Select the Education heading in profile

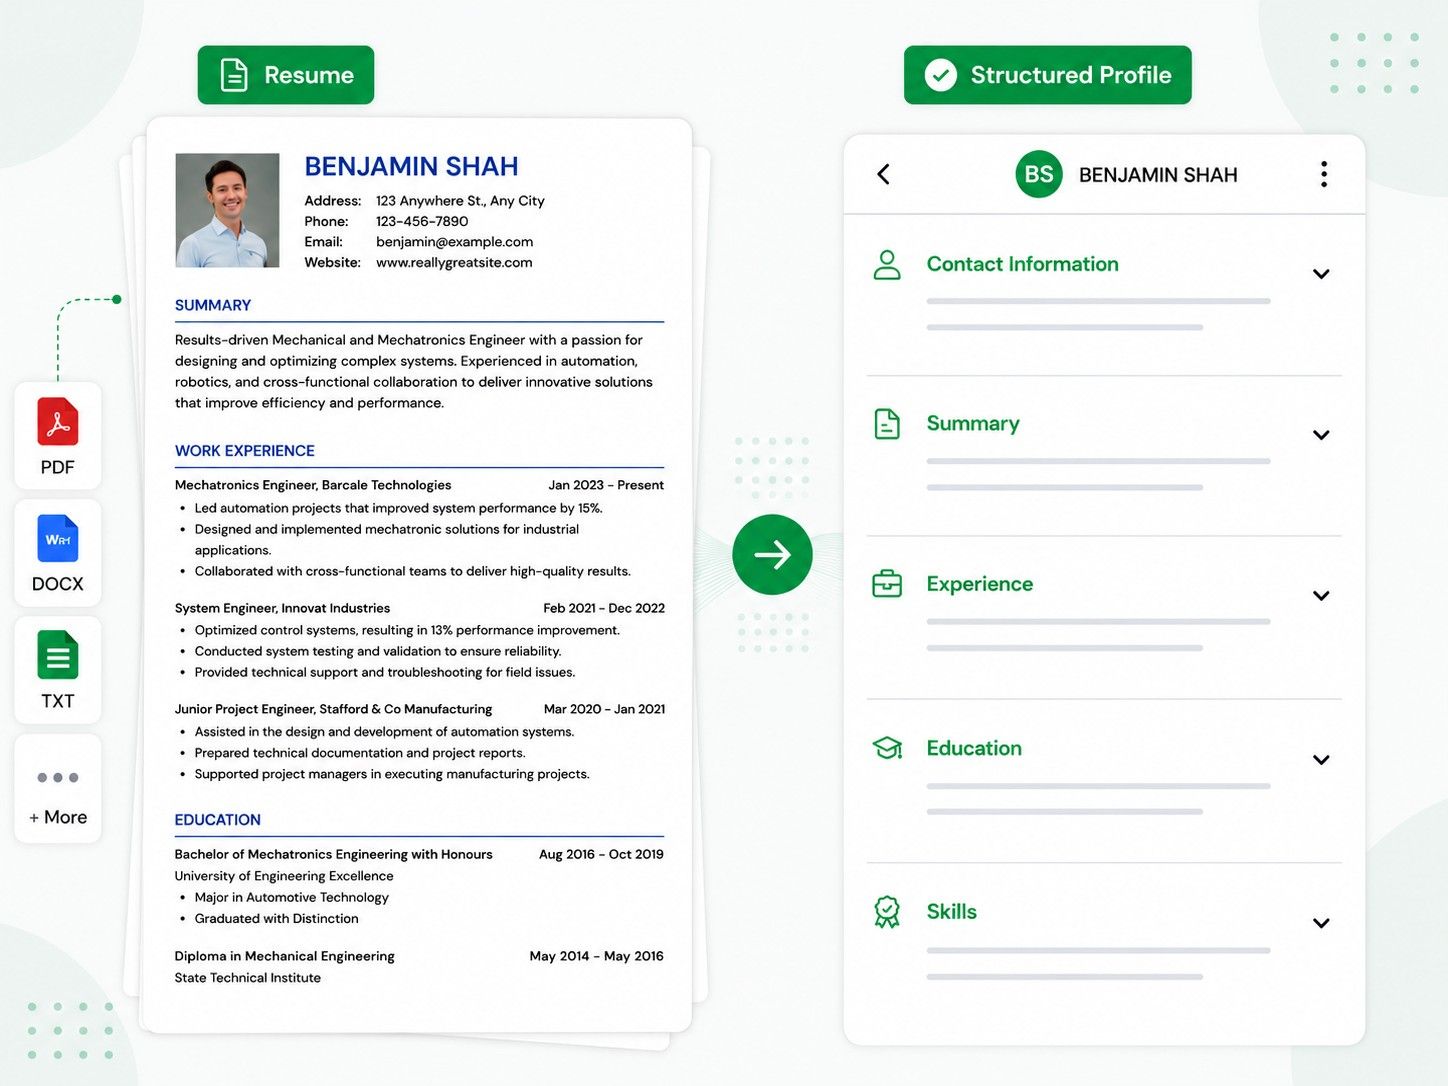(x=974, y=748)
